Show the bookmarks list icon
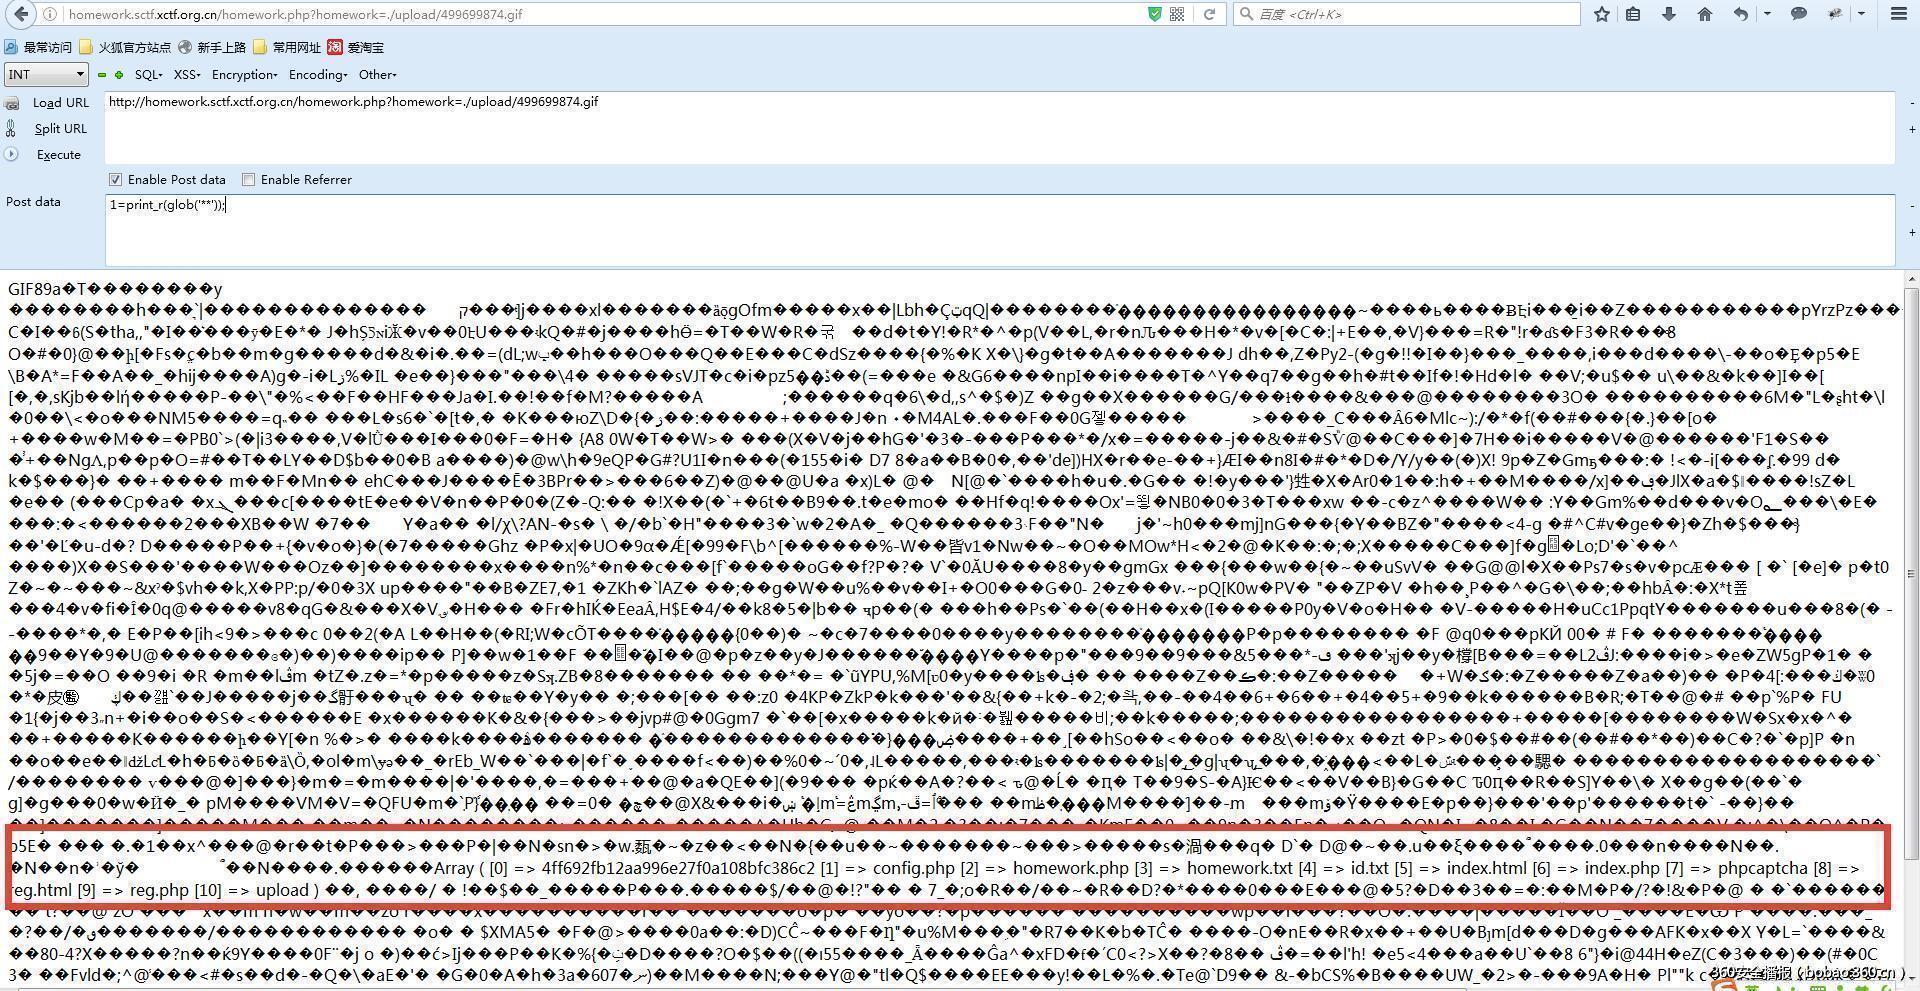The image size is (1920, 991). pyautogui.click(x=1633, y=14)
